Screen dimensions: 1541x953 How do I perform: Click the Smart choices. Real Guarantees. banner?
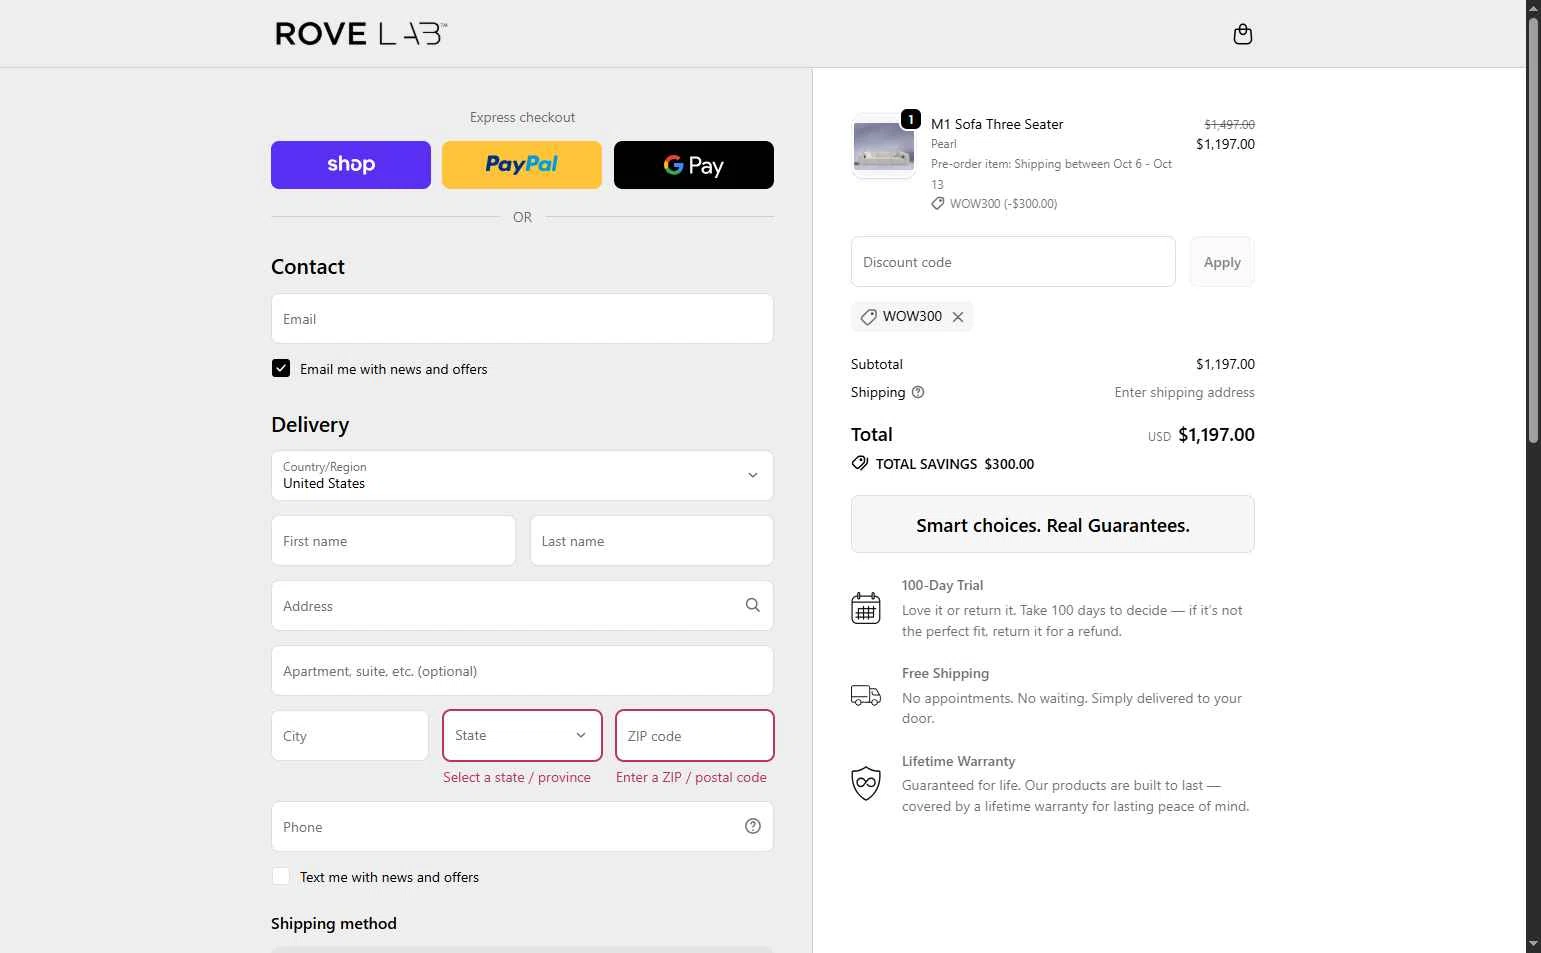(1052, 524)
